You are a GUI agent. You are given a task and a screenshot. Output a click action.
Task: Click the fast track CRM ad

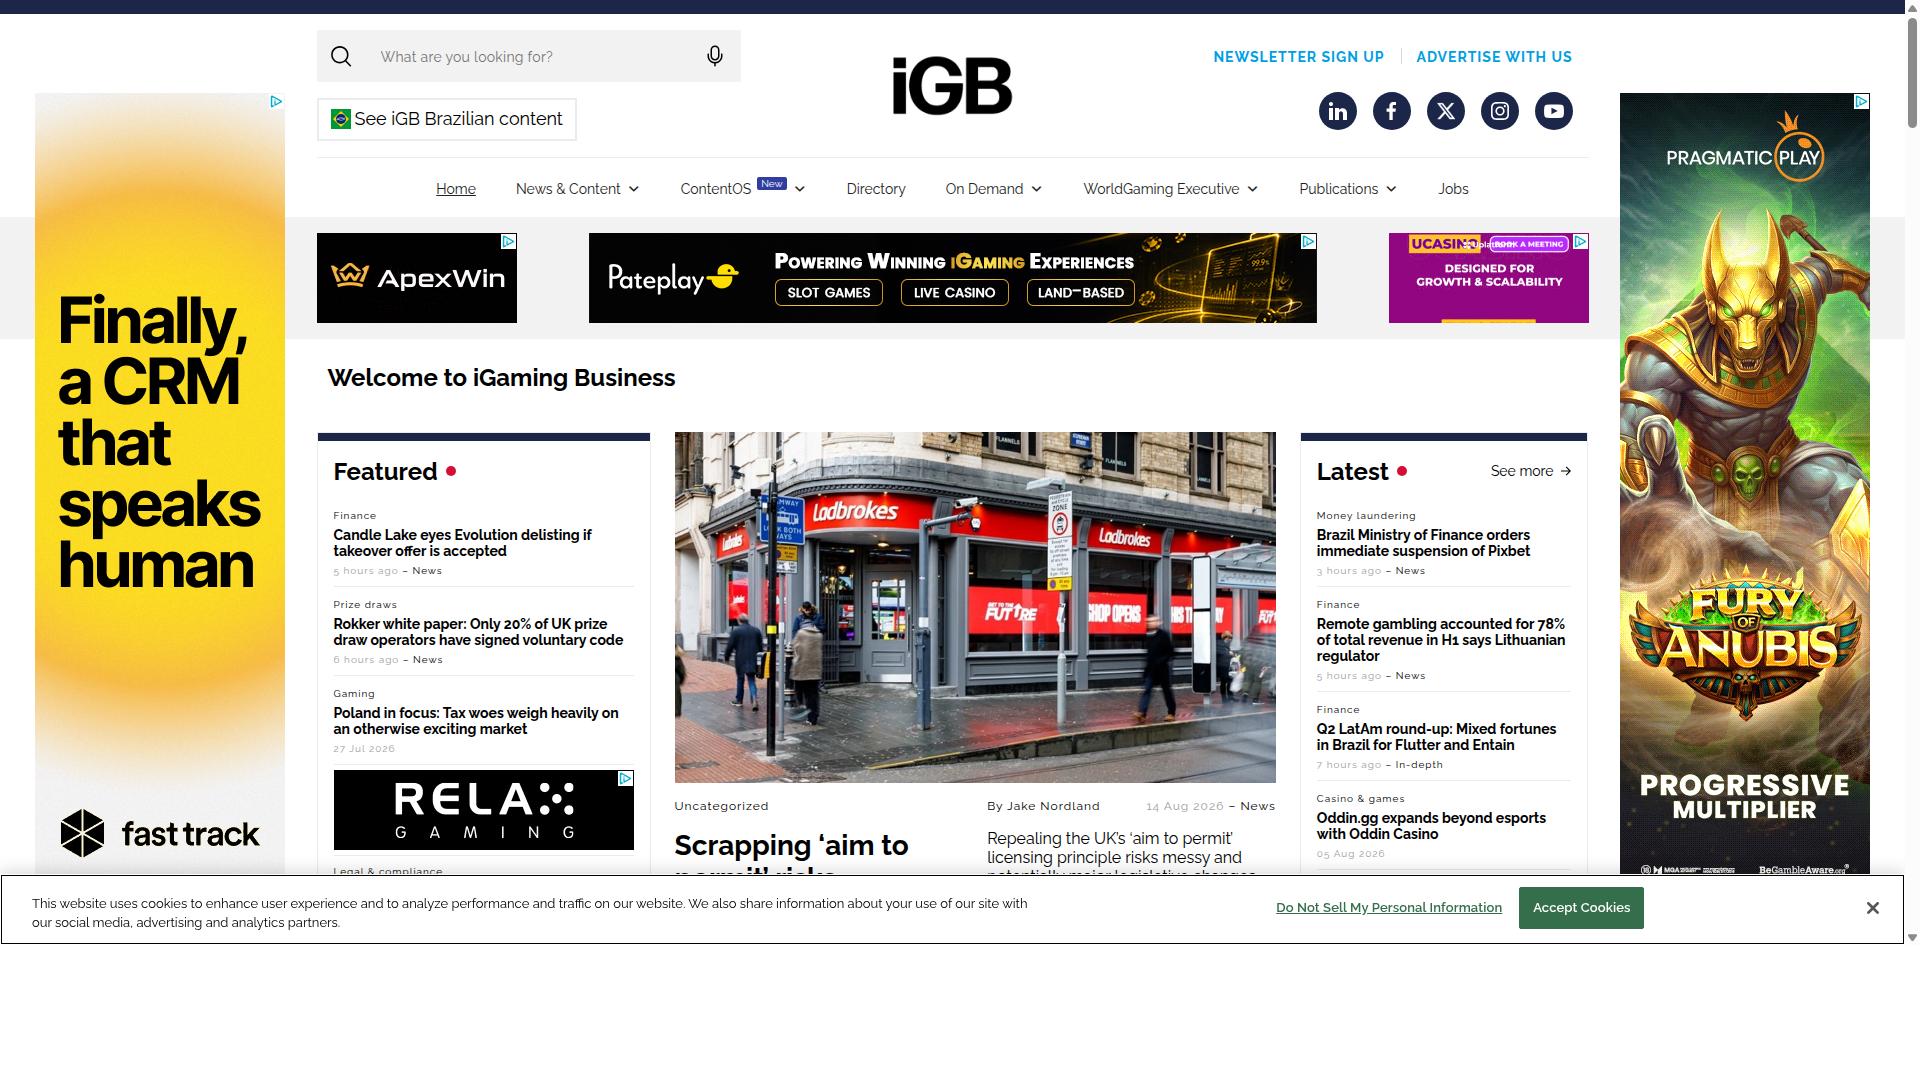click(x=160, y=483)
